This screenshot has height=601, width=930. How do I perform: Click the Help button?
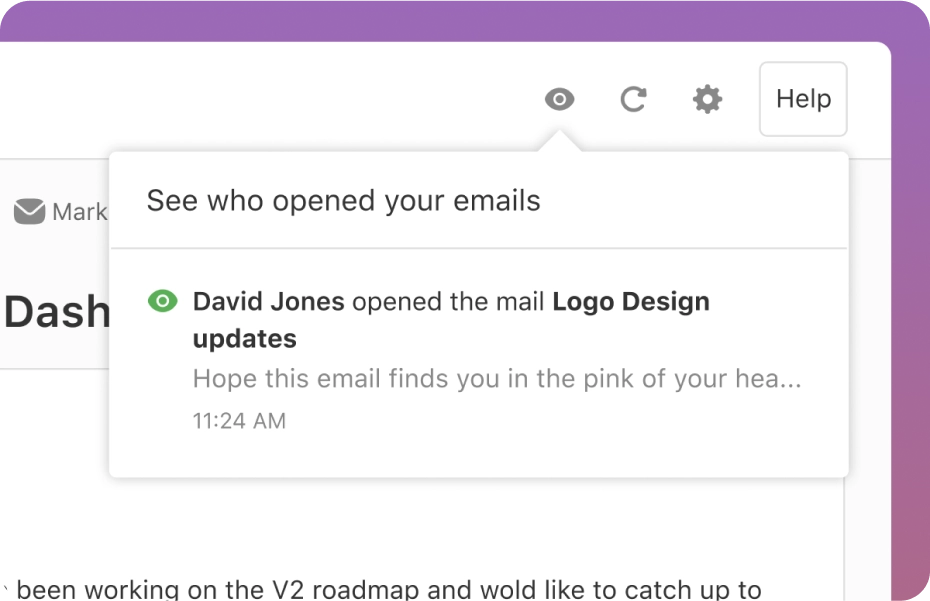[803, 99]
